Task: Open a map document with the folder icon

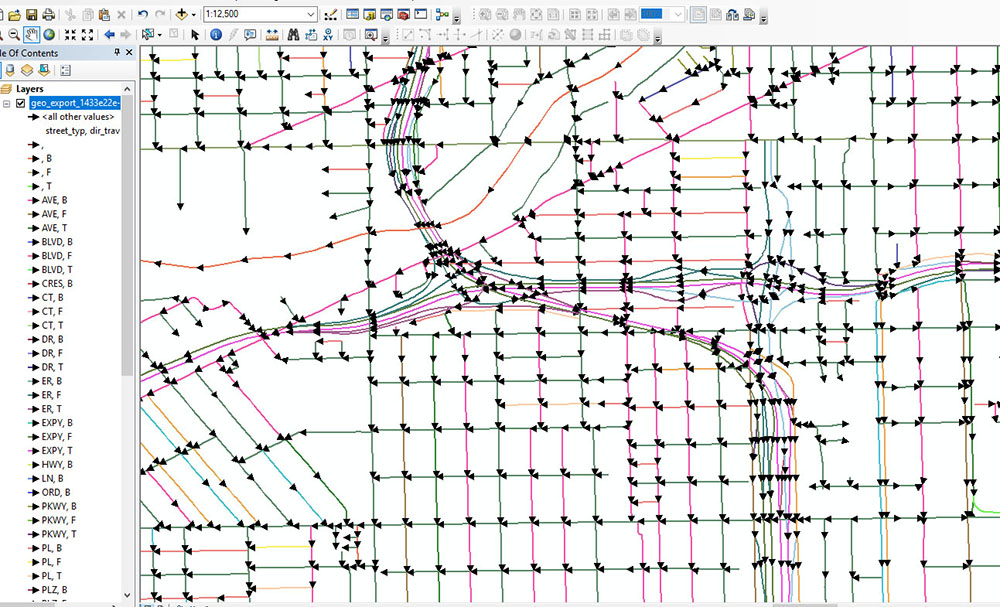Action: (x=14, y=14)
